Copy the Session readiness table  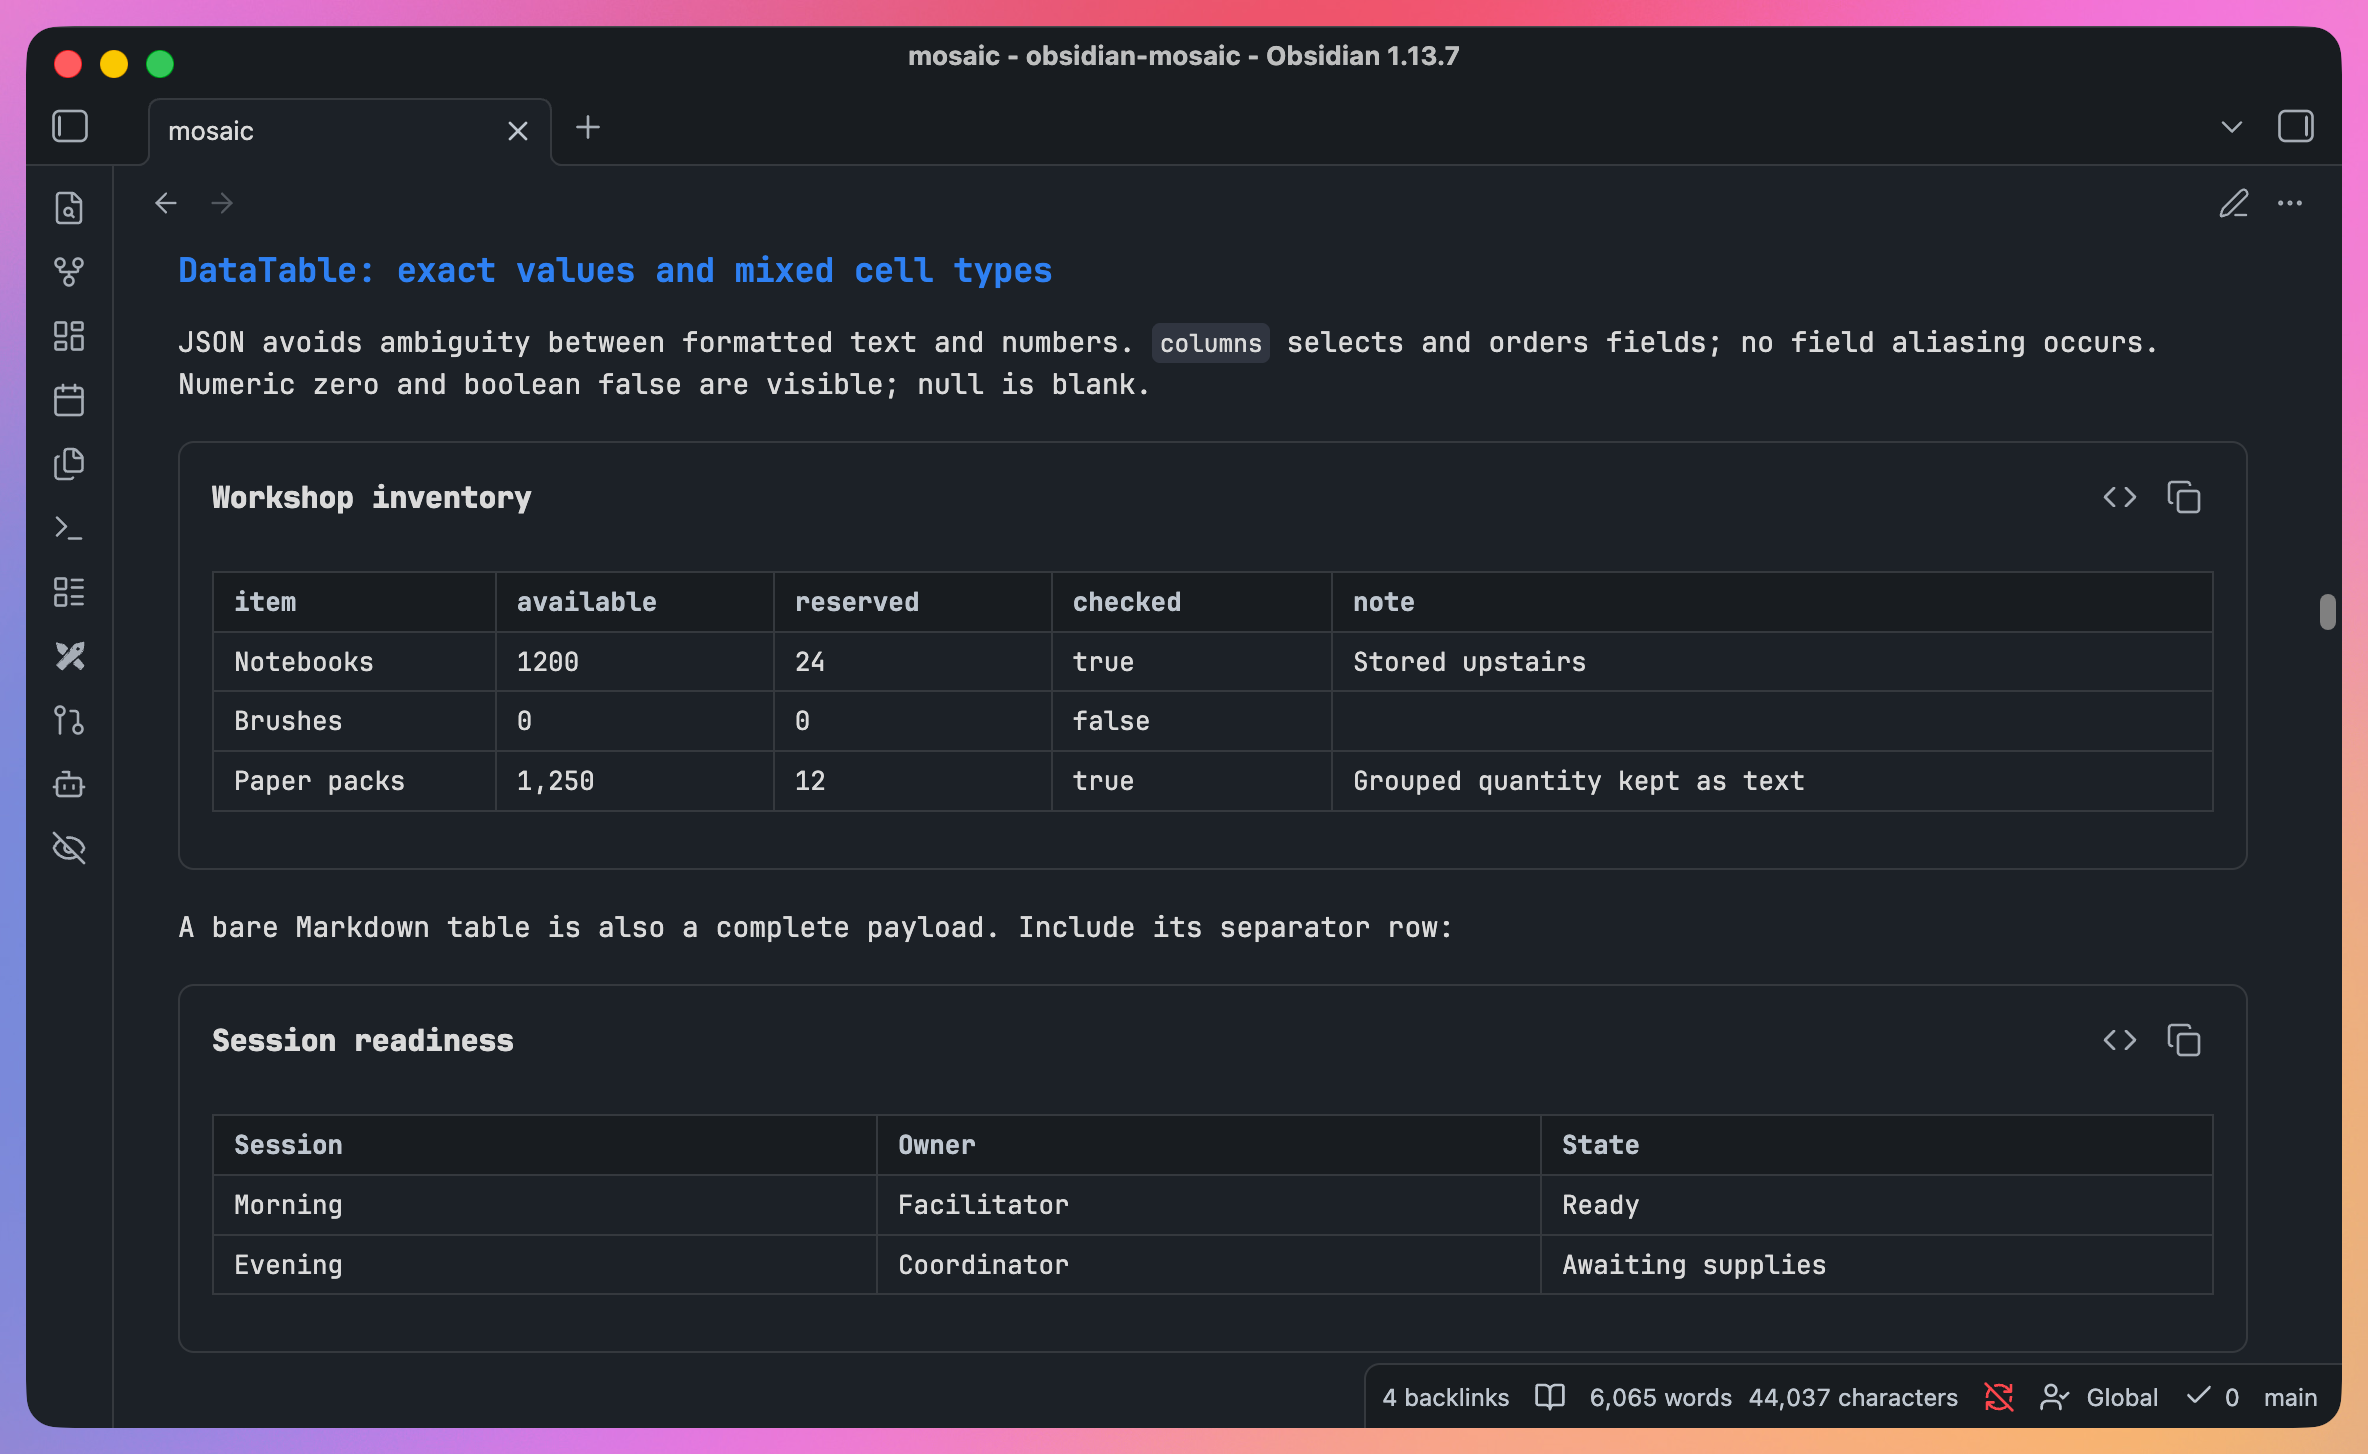click(2184, 1040)
